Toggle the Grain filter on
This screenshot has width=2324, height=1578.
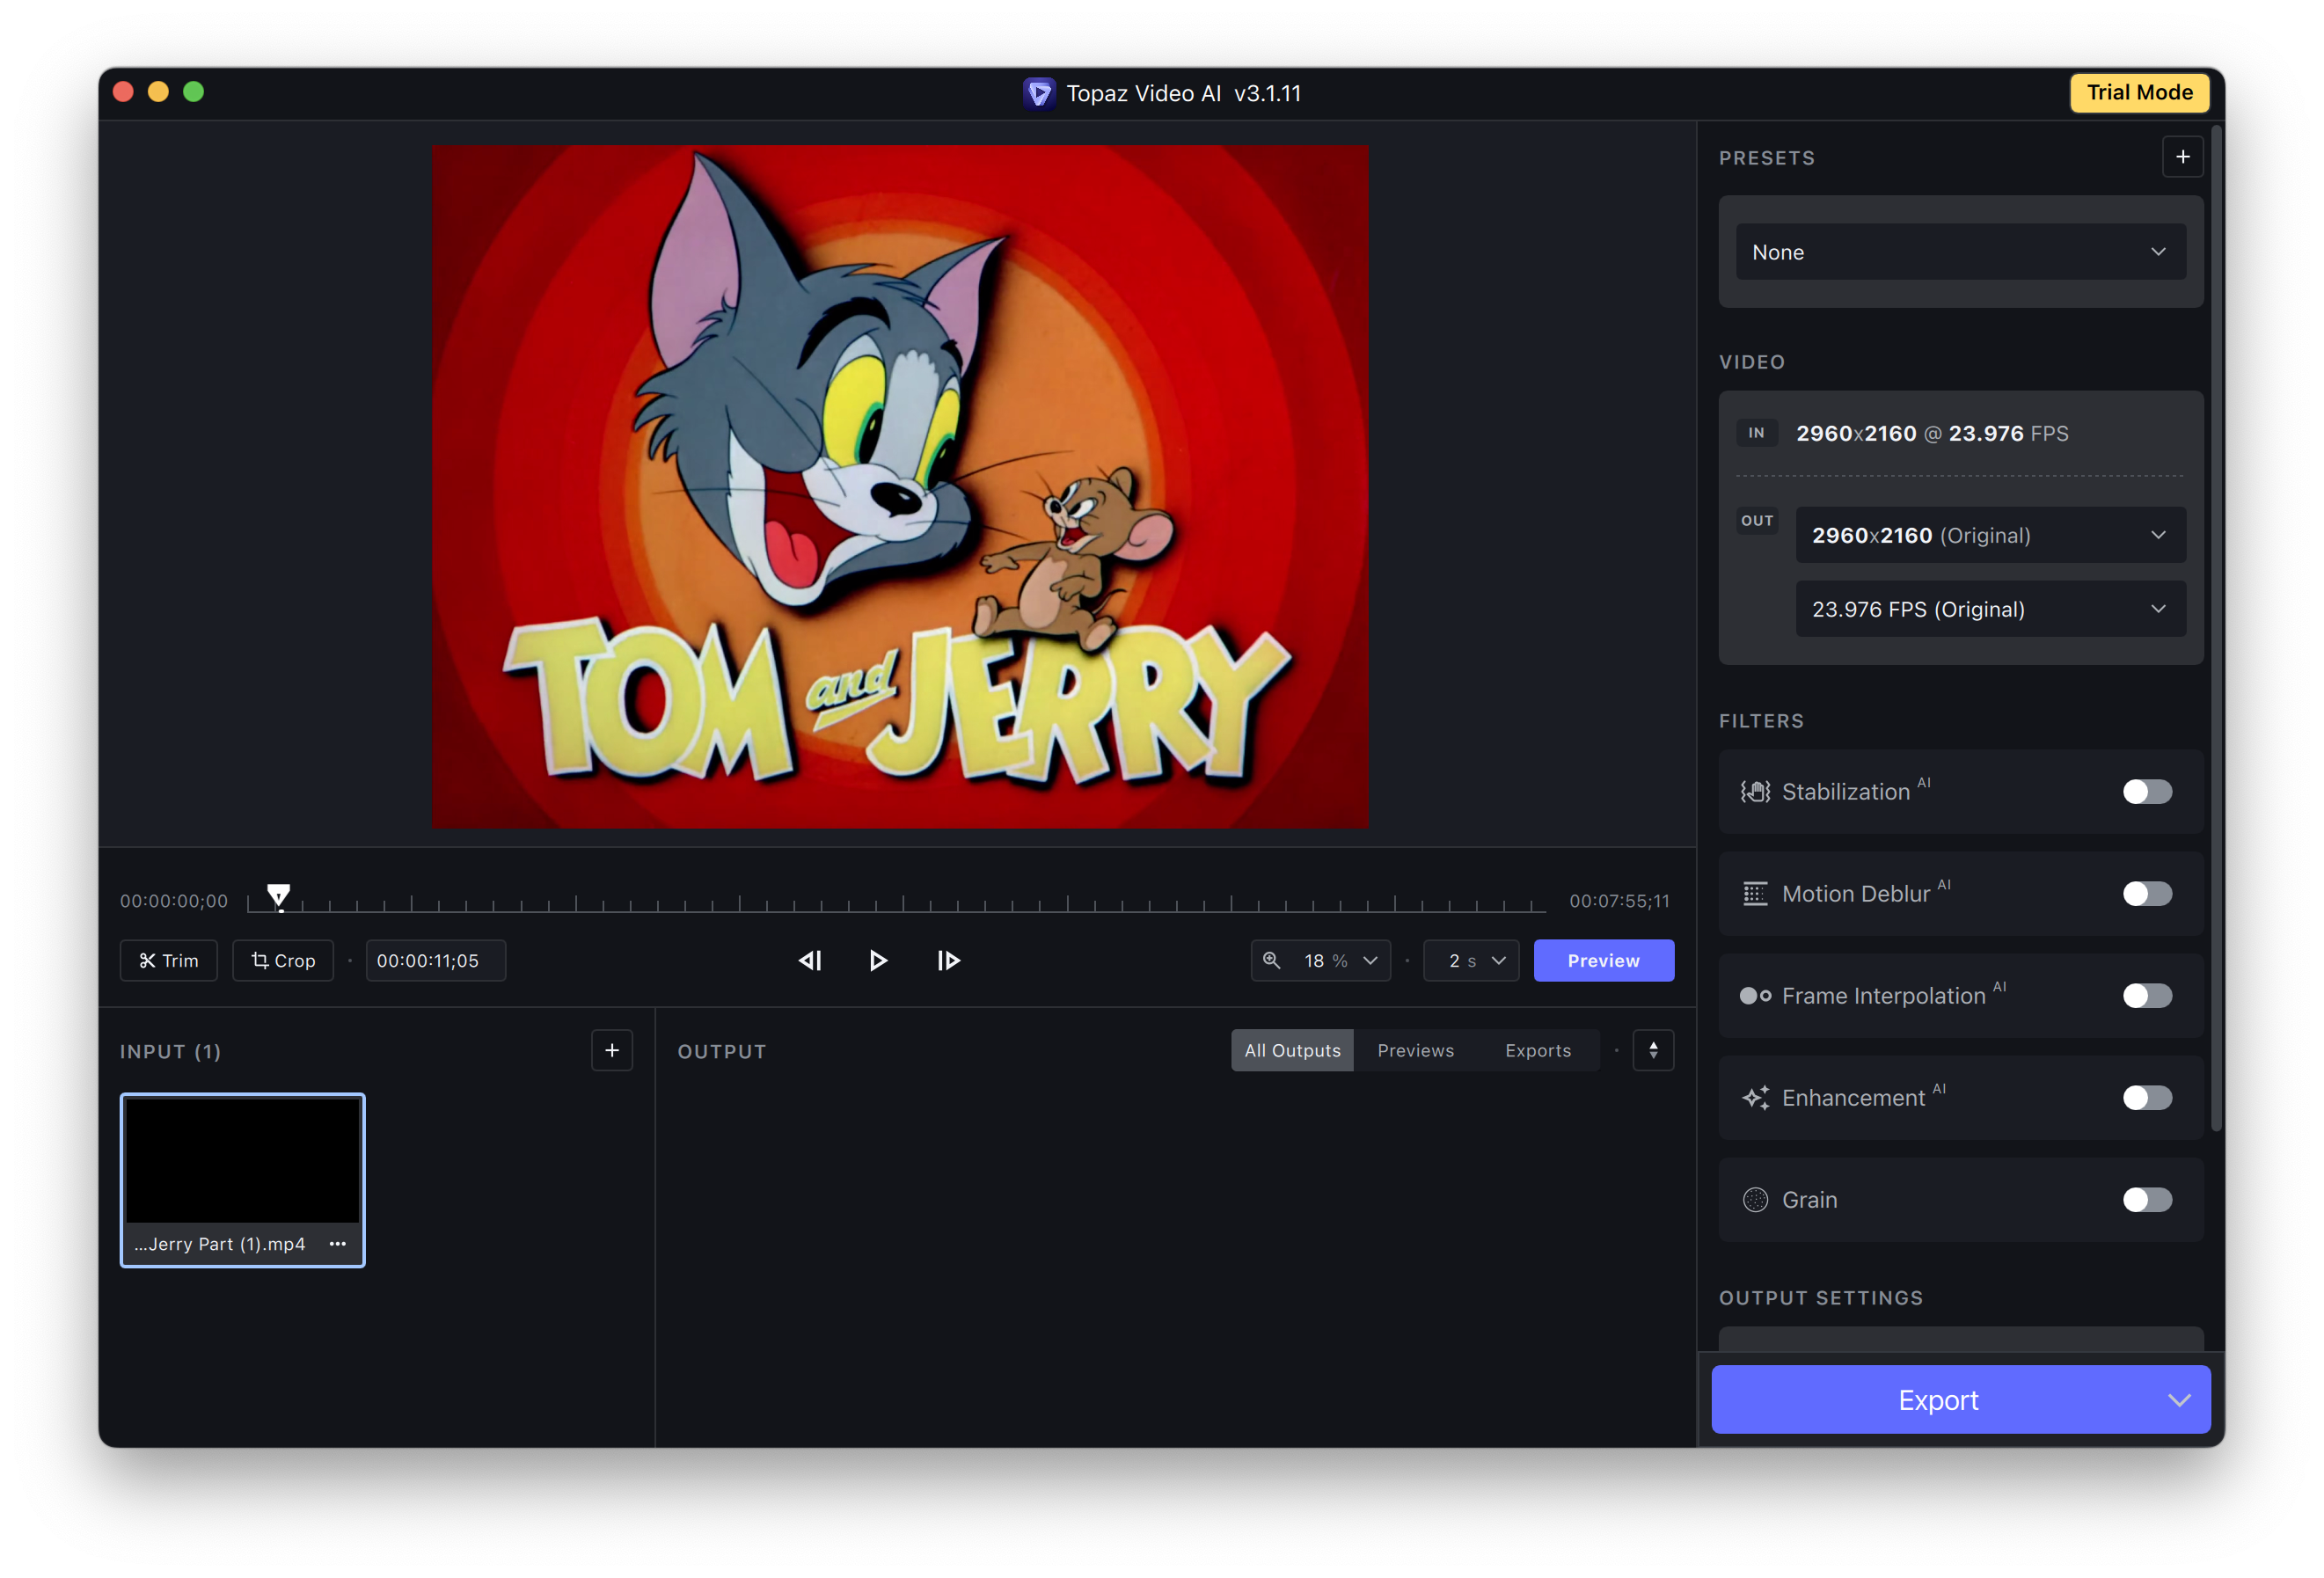(x=2146, y=1200)
